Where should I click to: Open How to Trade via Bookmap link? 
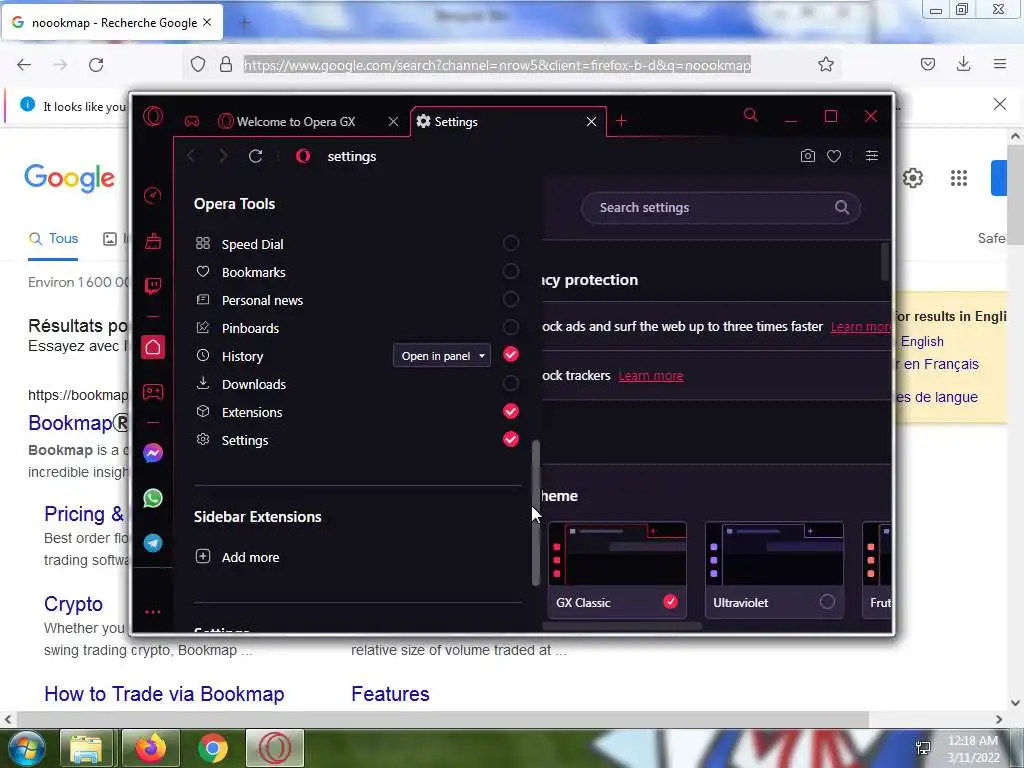[164, 694]
